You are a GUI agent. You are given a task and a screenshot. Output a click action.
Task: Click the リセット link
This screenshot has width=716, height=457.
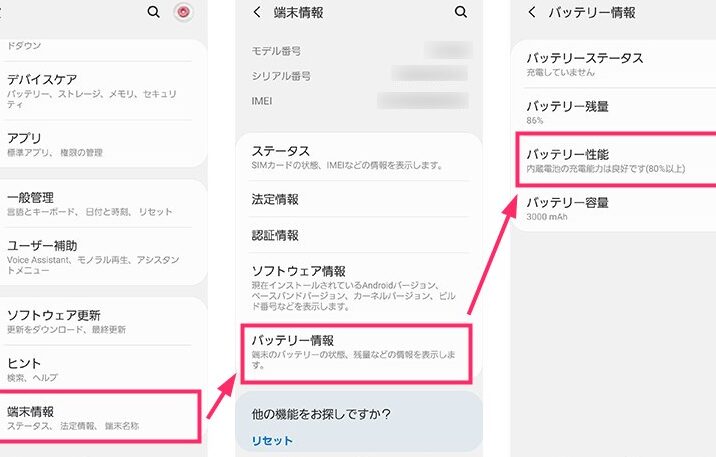[x=271, y=441]
